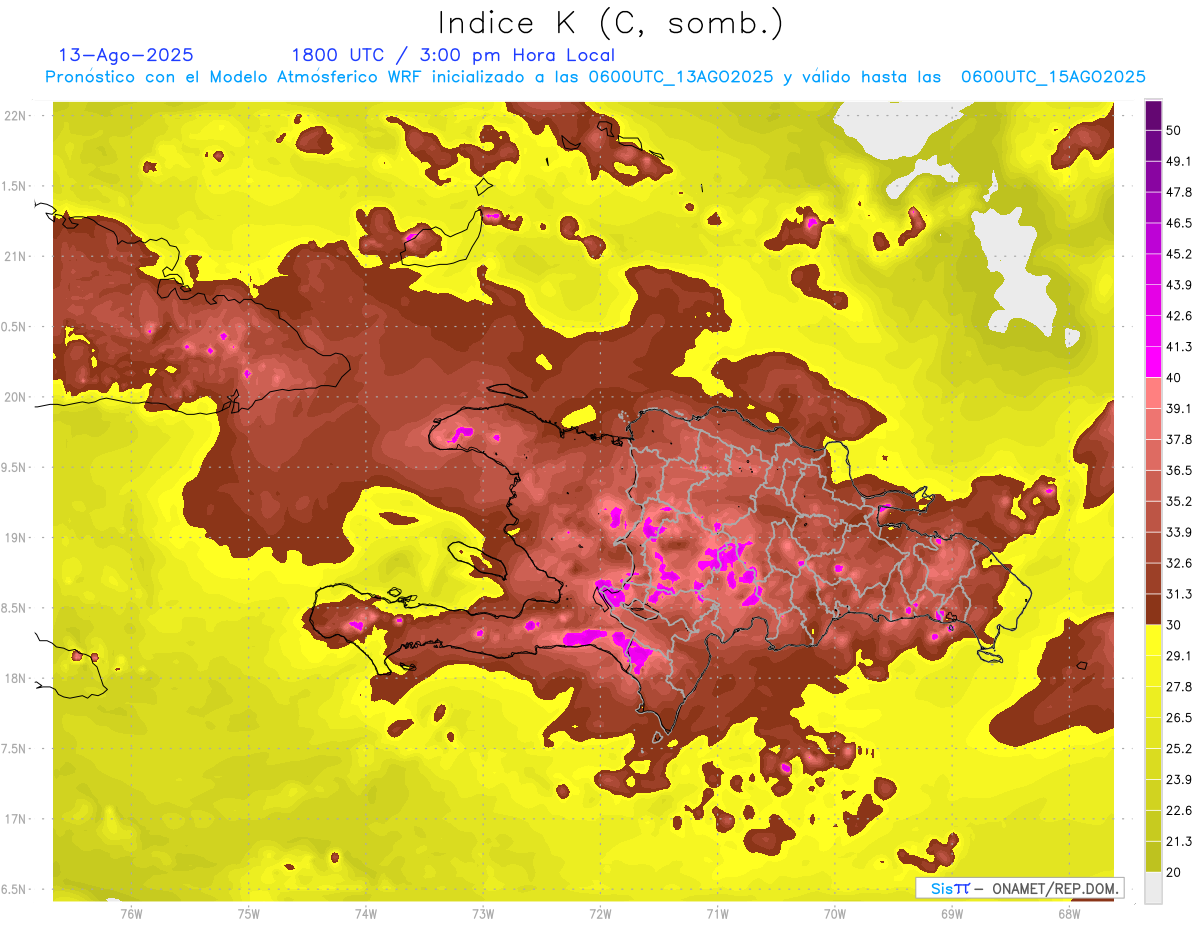
Task: Click the legend value "30"
Action: (x=1173, y=625)
